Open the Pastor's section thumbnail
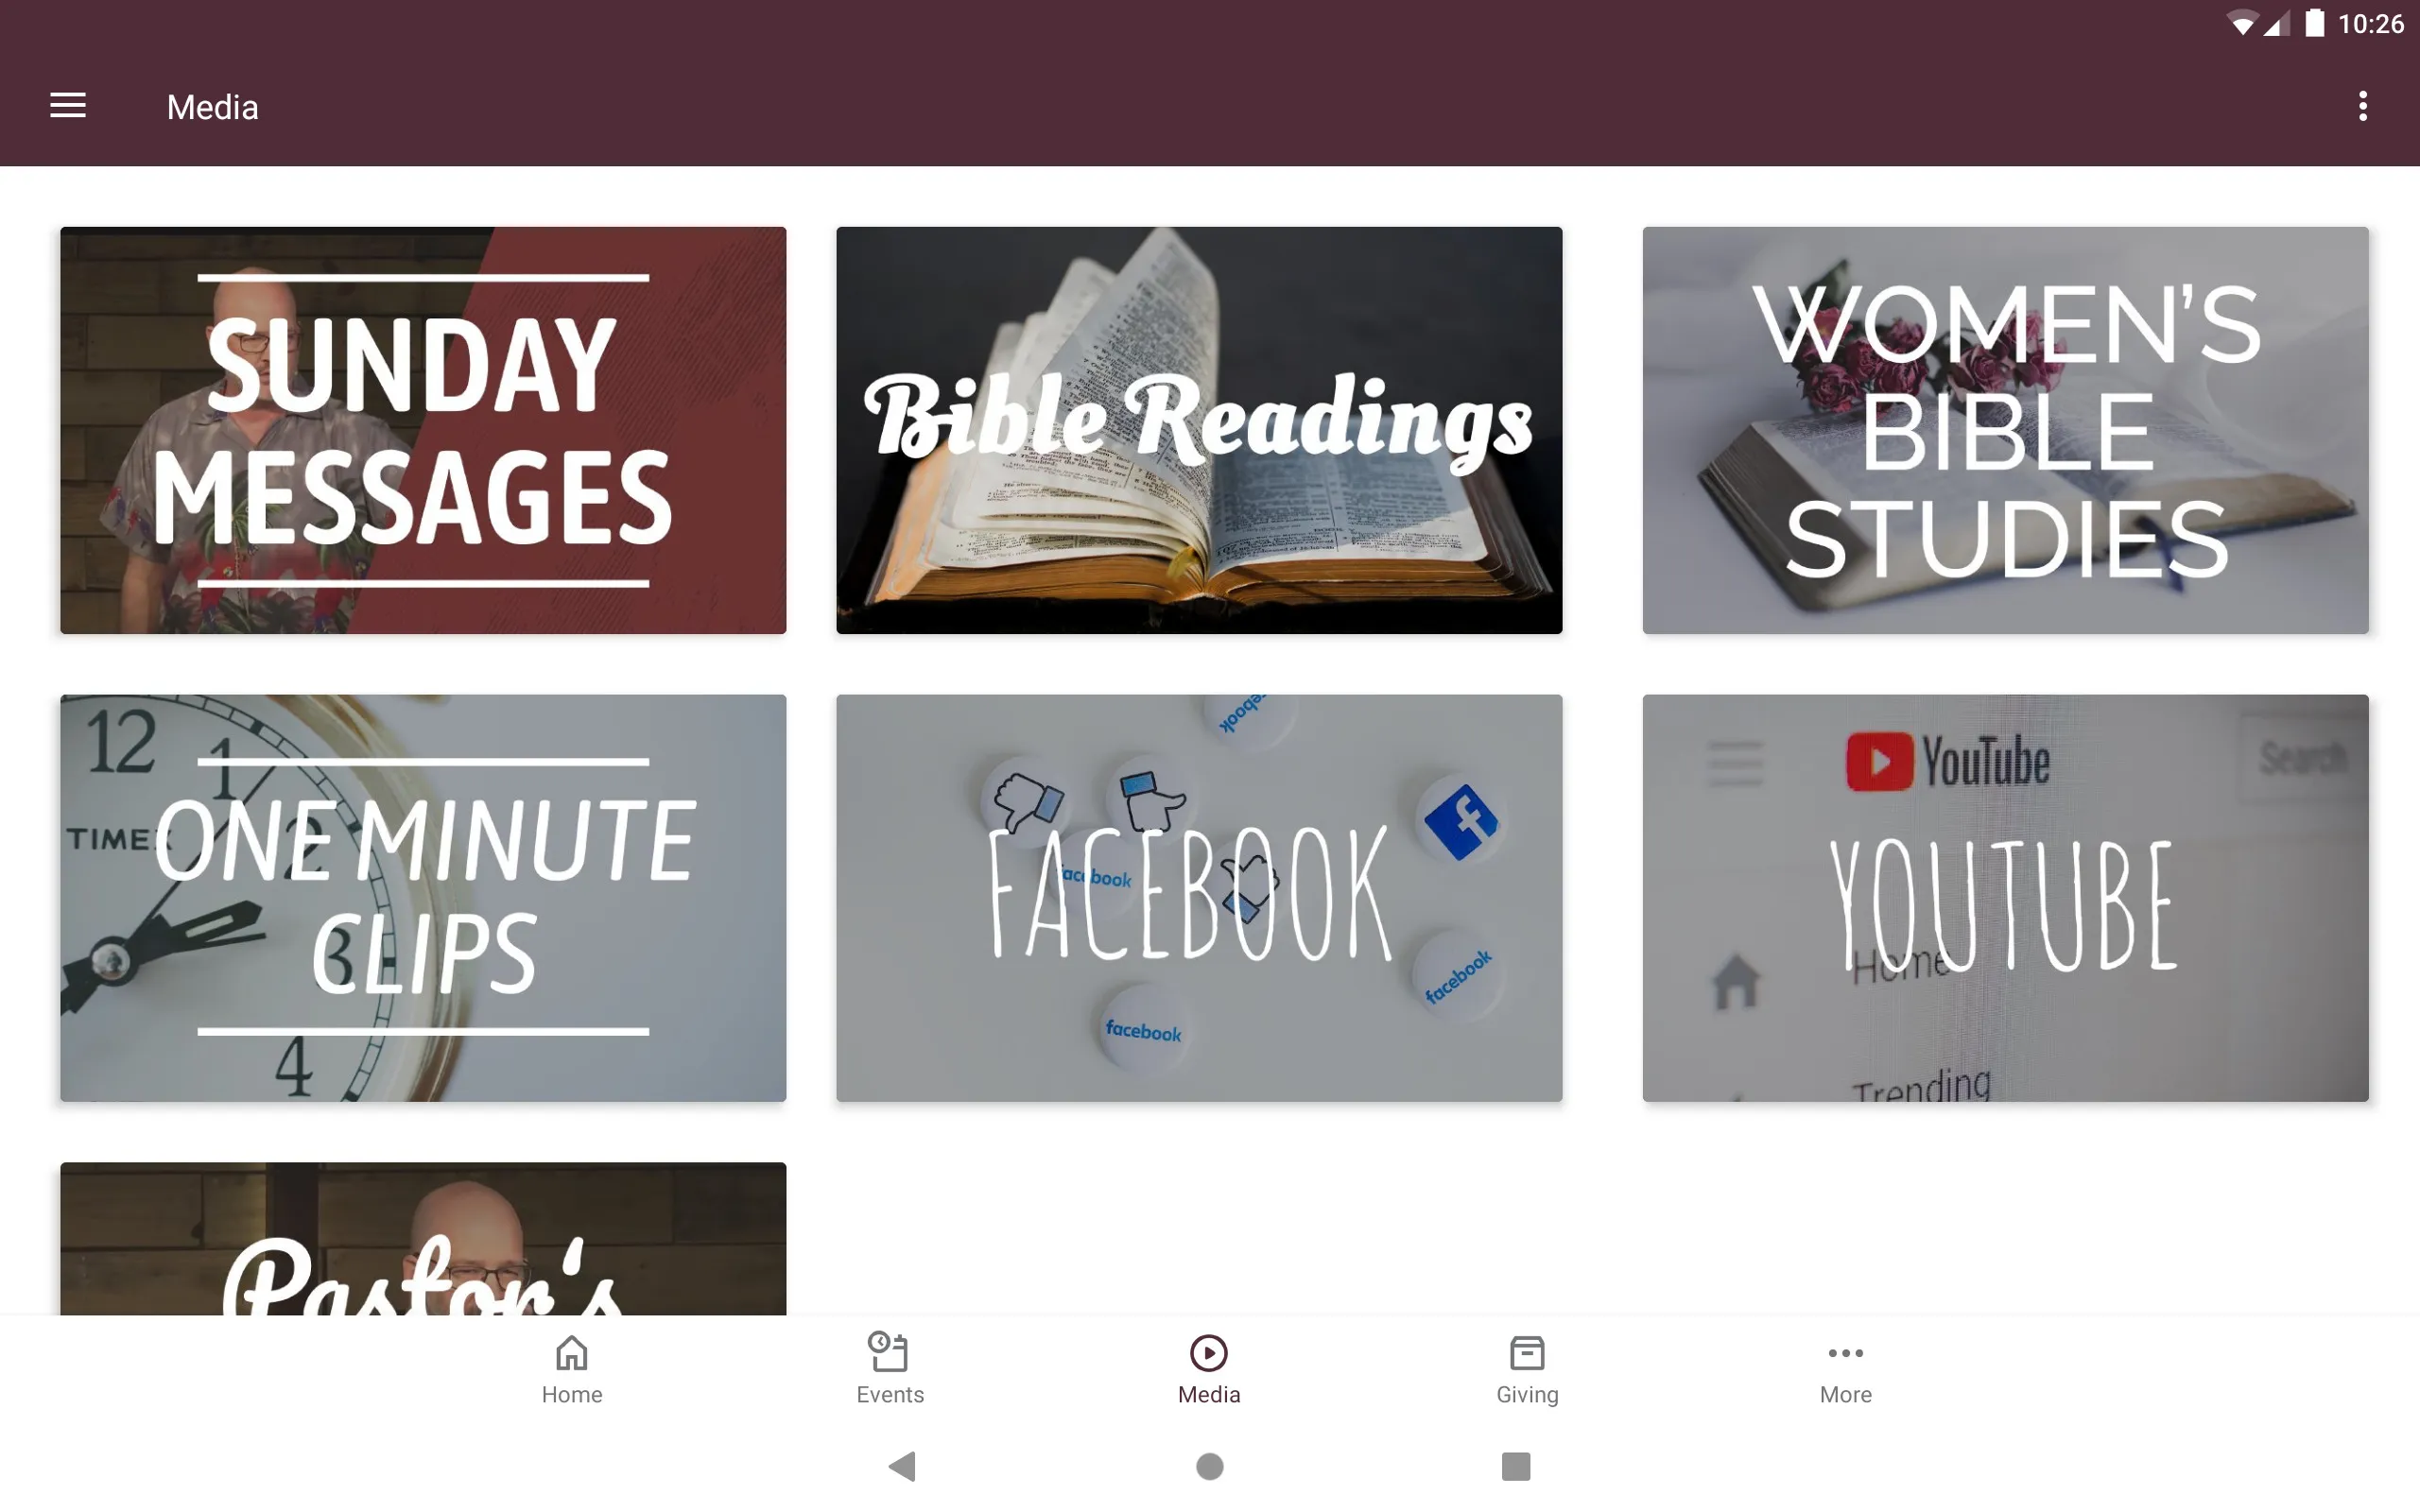 tap(423, 1239)
